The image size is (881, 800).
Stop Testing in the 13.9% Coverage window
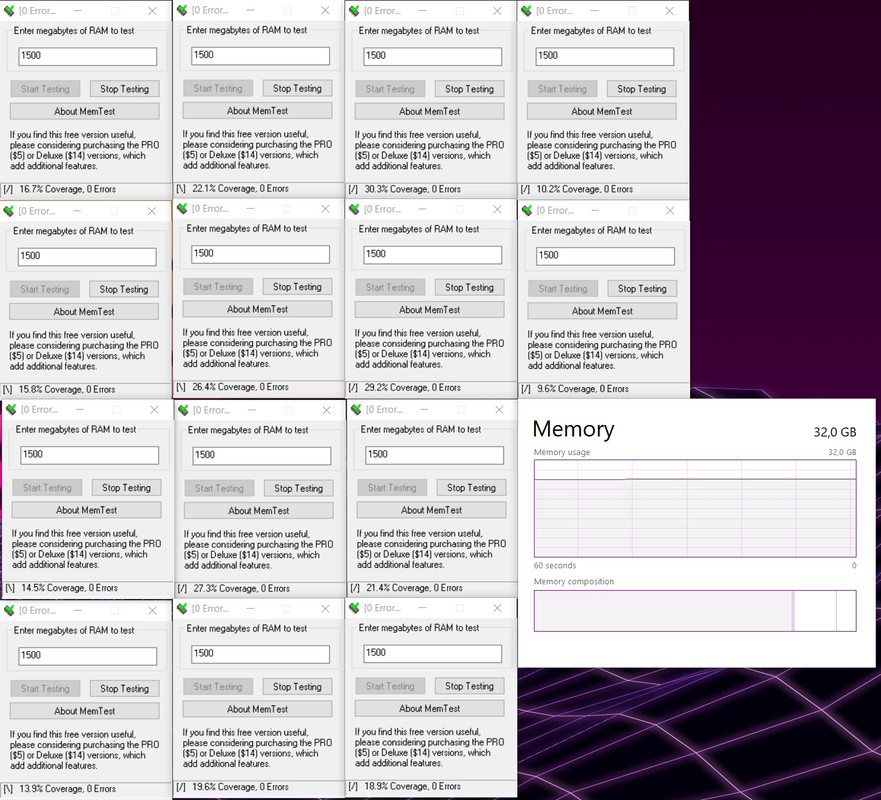pyautogui.click(x=124, y=688)
